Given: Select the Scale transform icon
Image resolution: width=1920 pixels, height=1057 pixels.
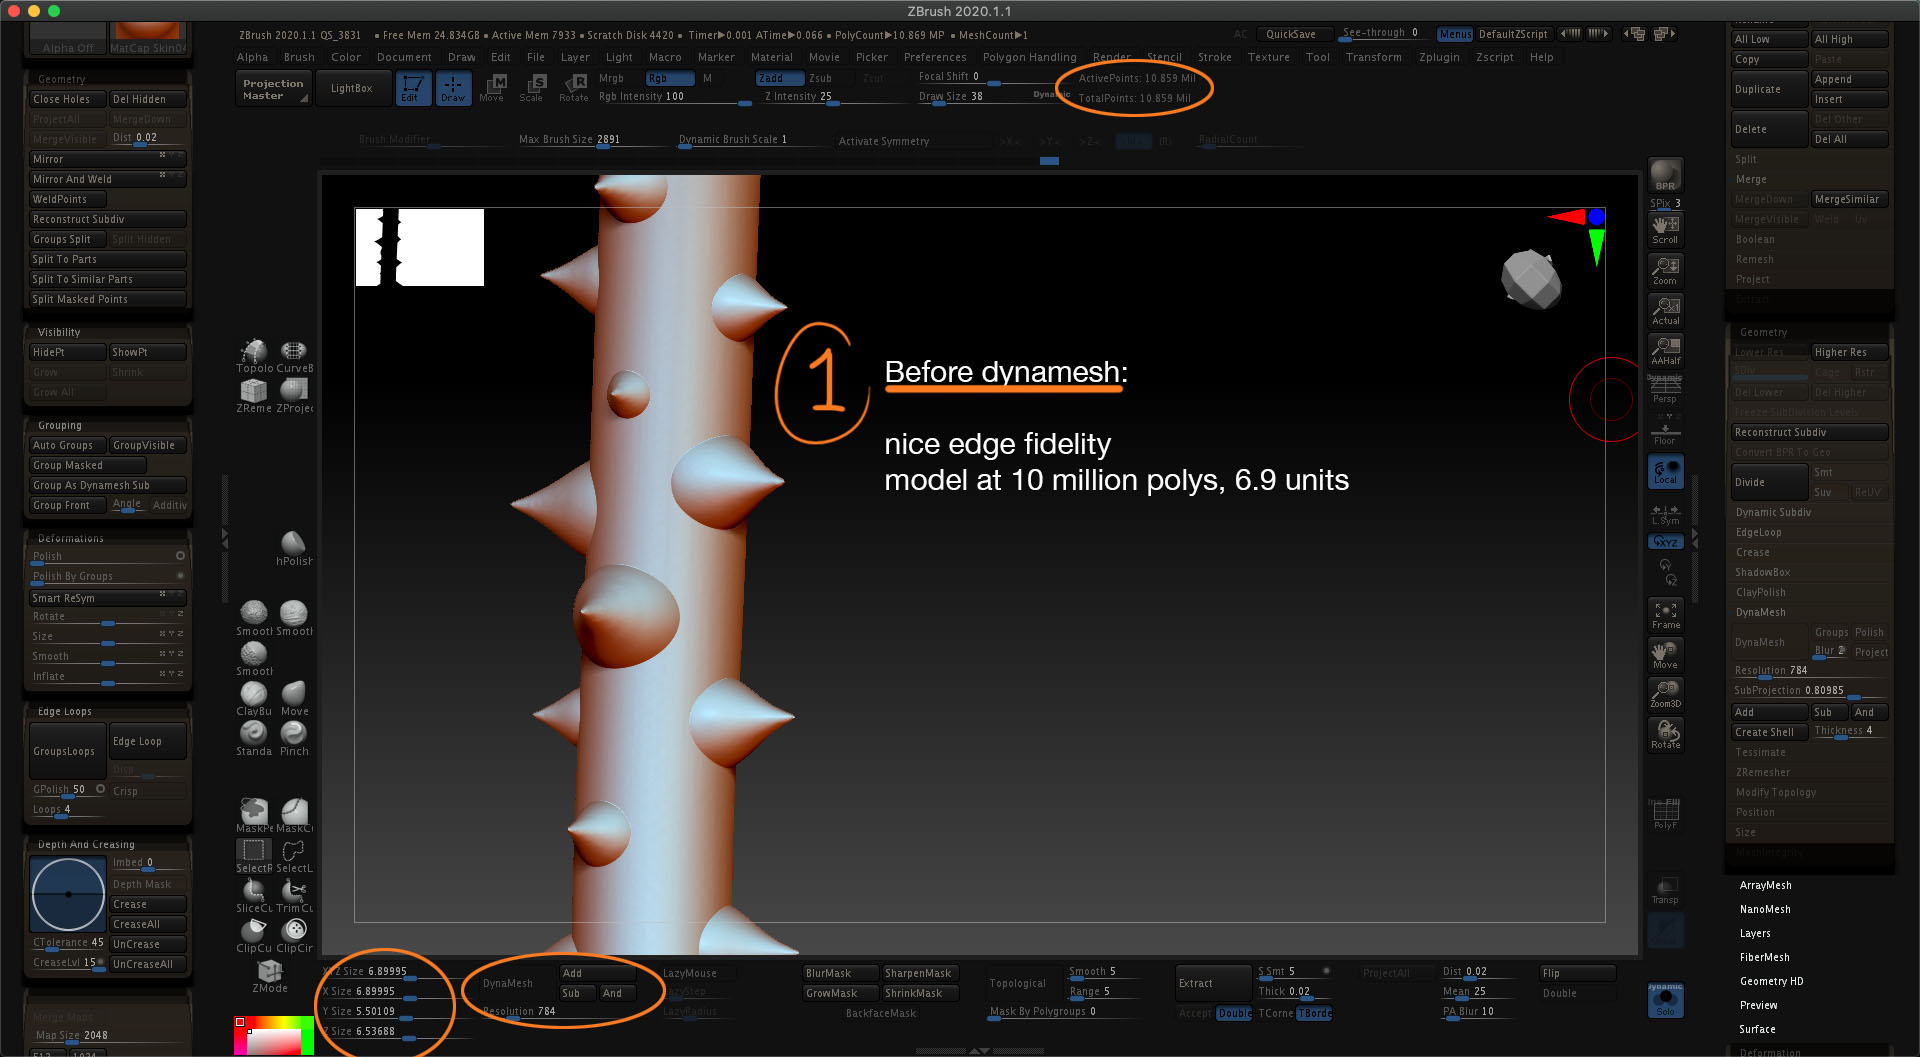Looking at the screenshot, I should (x=532, y=87).
